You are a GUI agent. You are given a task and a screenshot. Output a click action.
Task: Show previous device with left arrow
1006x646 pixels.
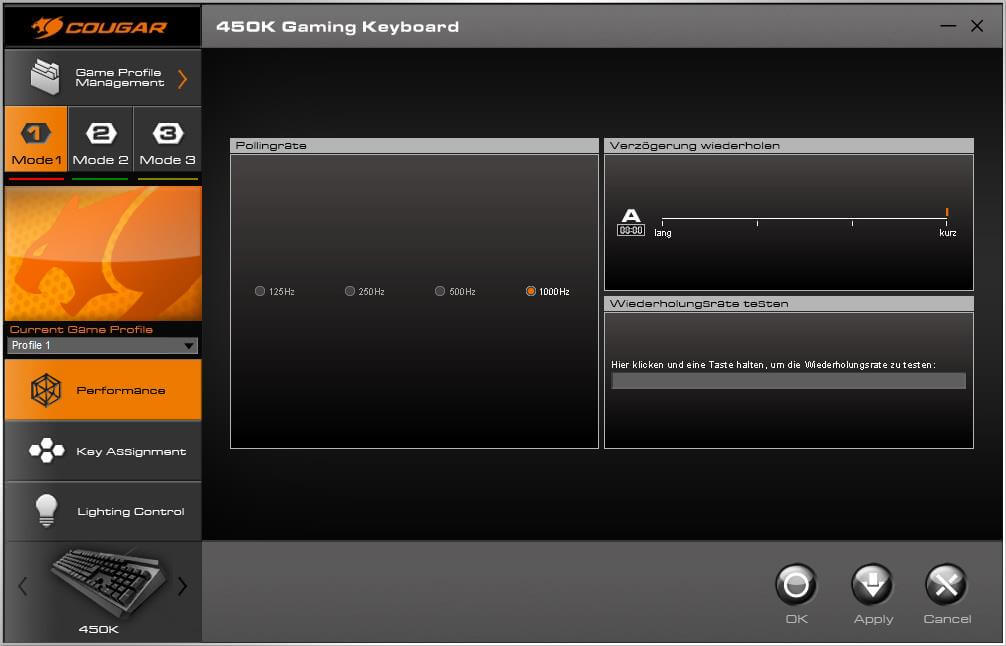(23, 587)
